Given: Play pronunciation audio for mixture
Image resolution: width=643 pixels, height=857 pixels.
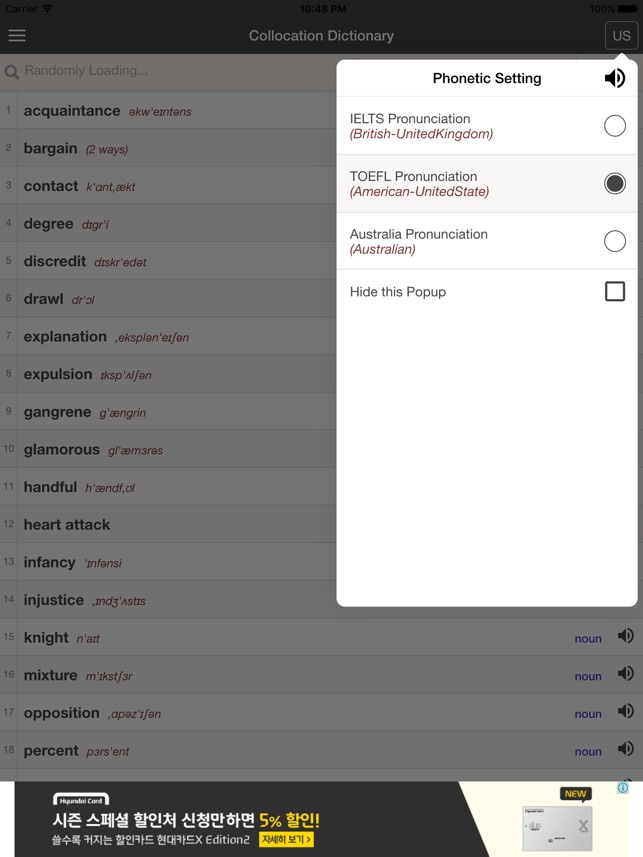Looking at the screenshot, I should tap(625, 674).
